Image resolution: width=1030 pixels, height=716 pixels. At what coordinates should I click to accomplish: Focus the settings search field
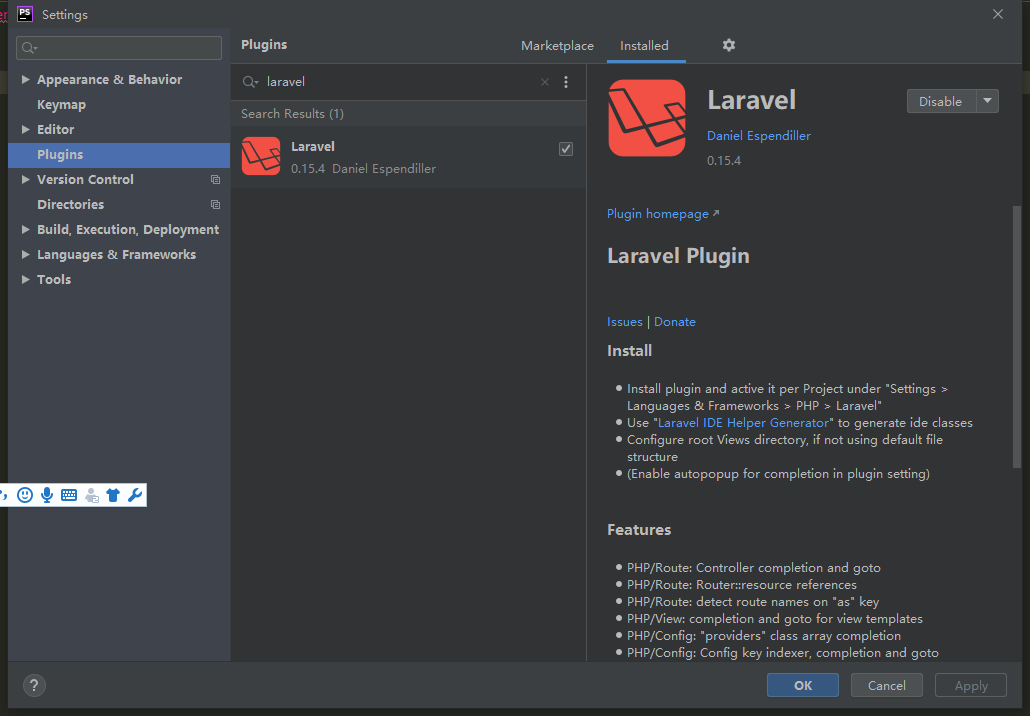(x=119, y=48)
